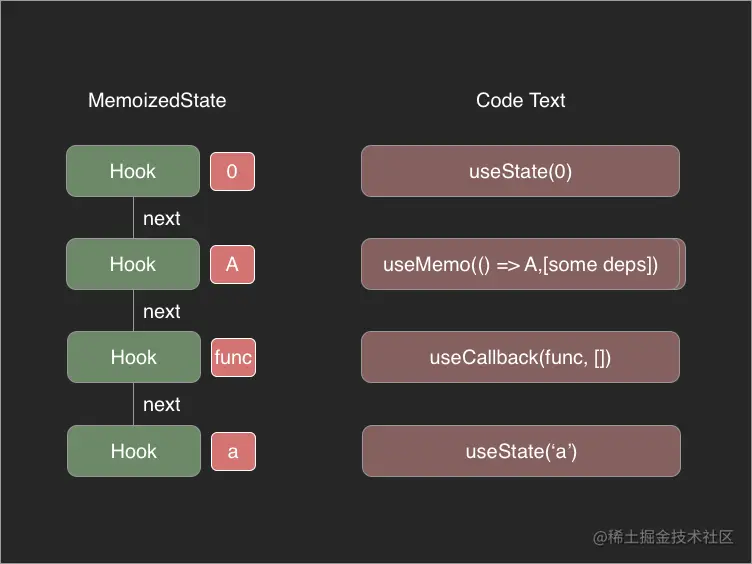Click the Hook box beside value 0
The image size is (752, 564).
[133, 171]
